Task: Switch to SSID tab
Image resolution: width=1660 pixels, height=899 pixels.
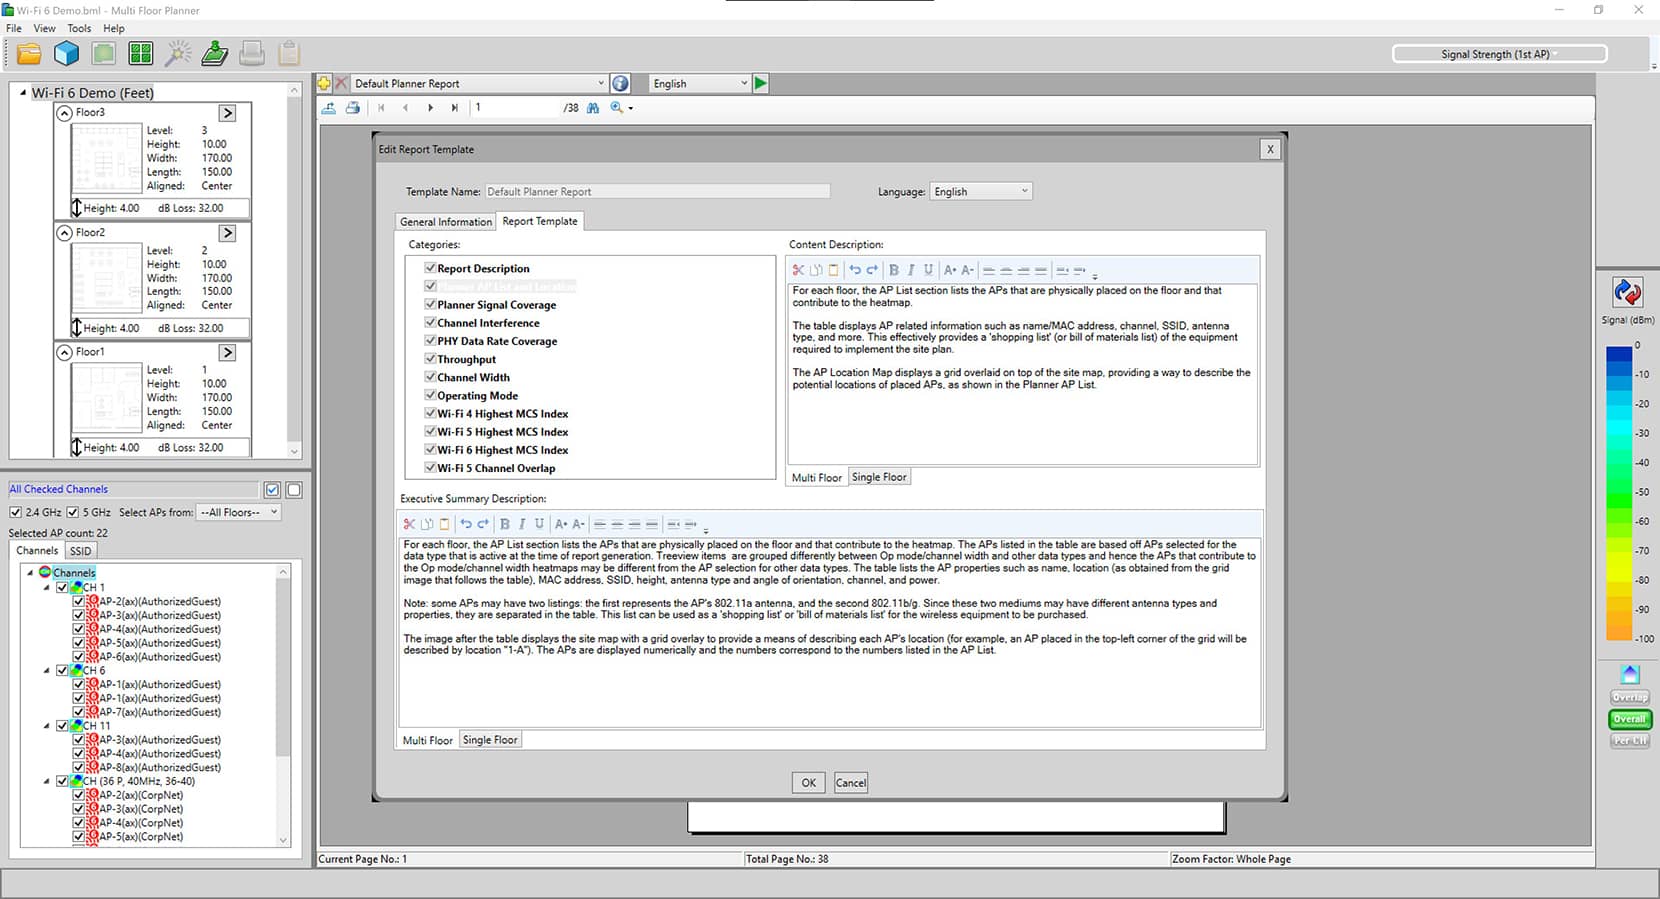Action: pyautogui.click(x=81, y=551)
